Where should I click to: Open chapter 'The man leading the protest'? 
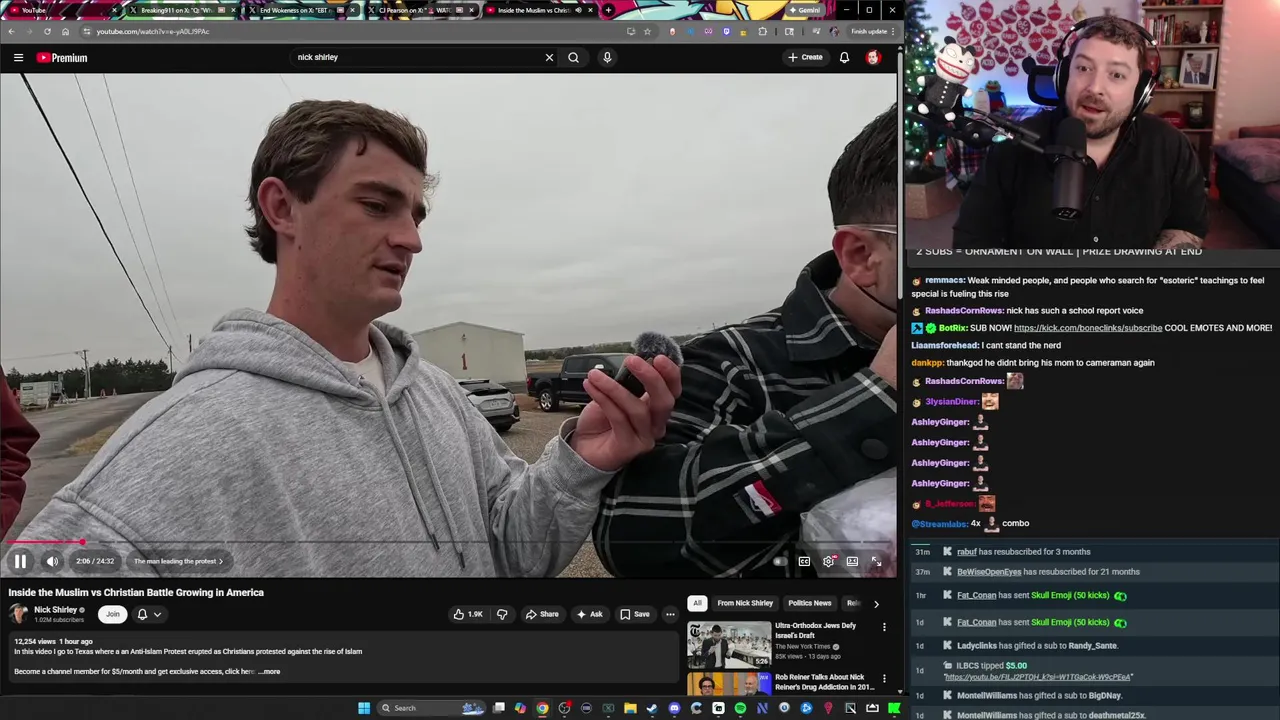click(178, 561)
